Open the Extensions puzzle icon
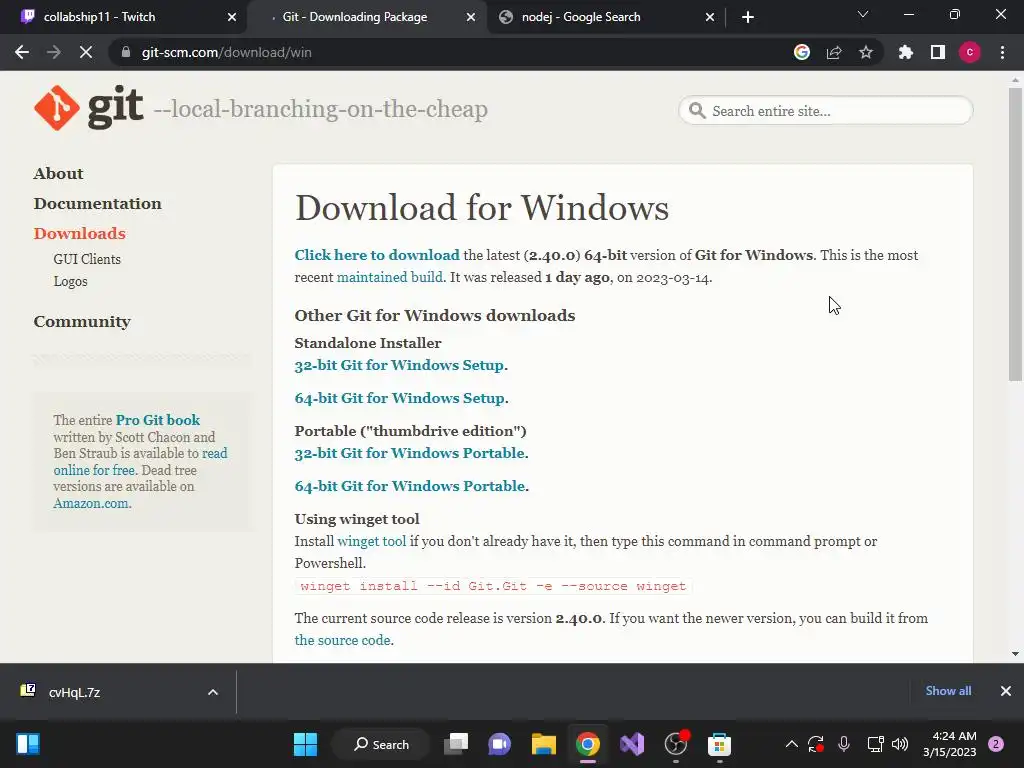Screen dimensions: 1024x768 [906, 52]
